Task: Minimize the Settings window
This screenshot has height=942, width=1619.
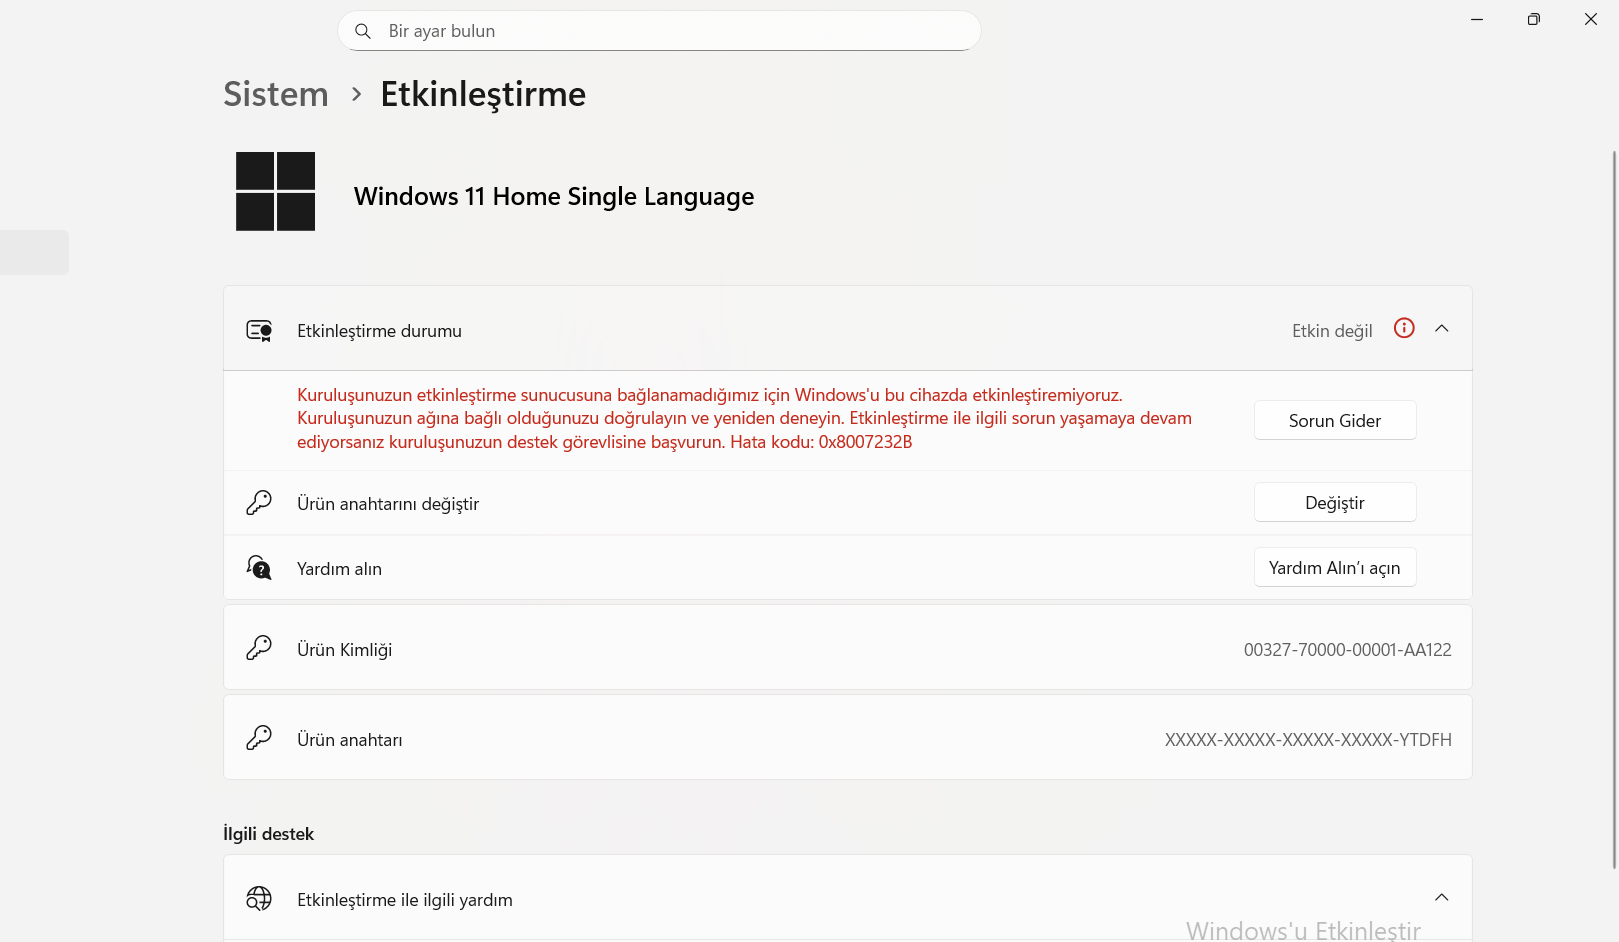Action: coord(1477,19)
